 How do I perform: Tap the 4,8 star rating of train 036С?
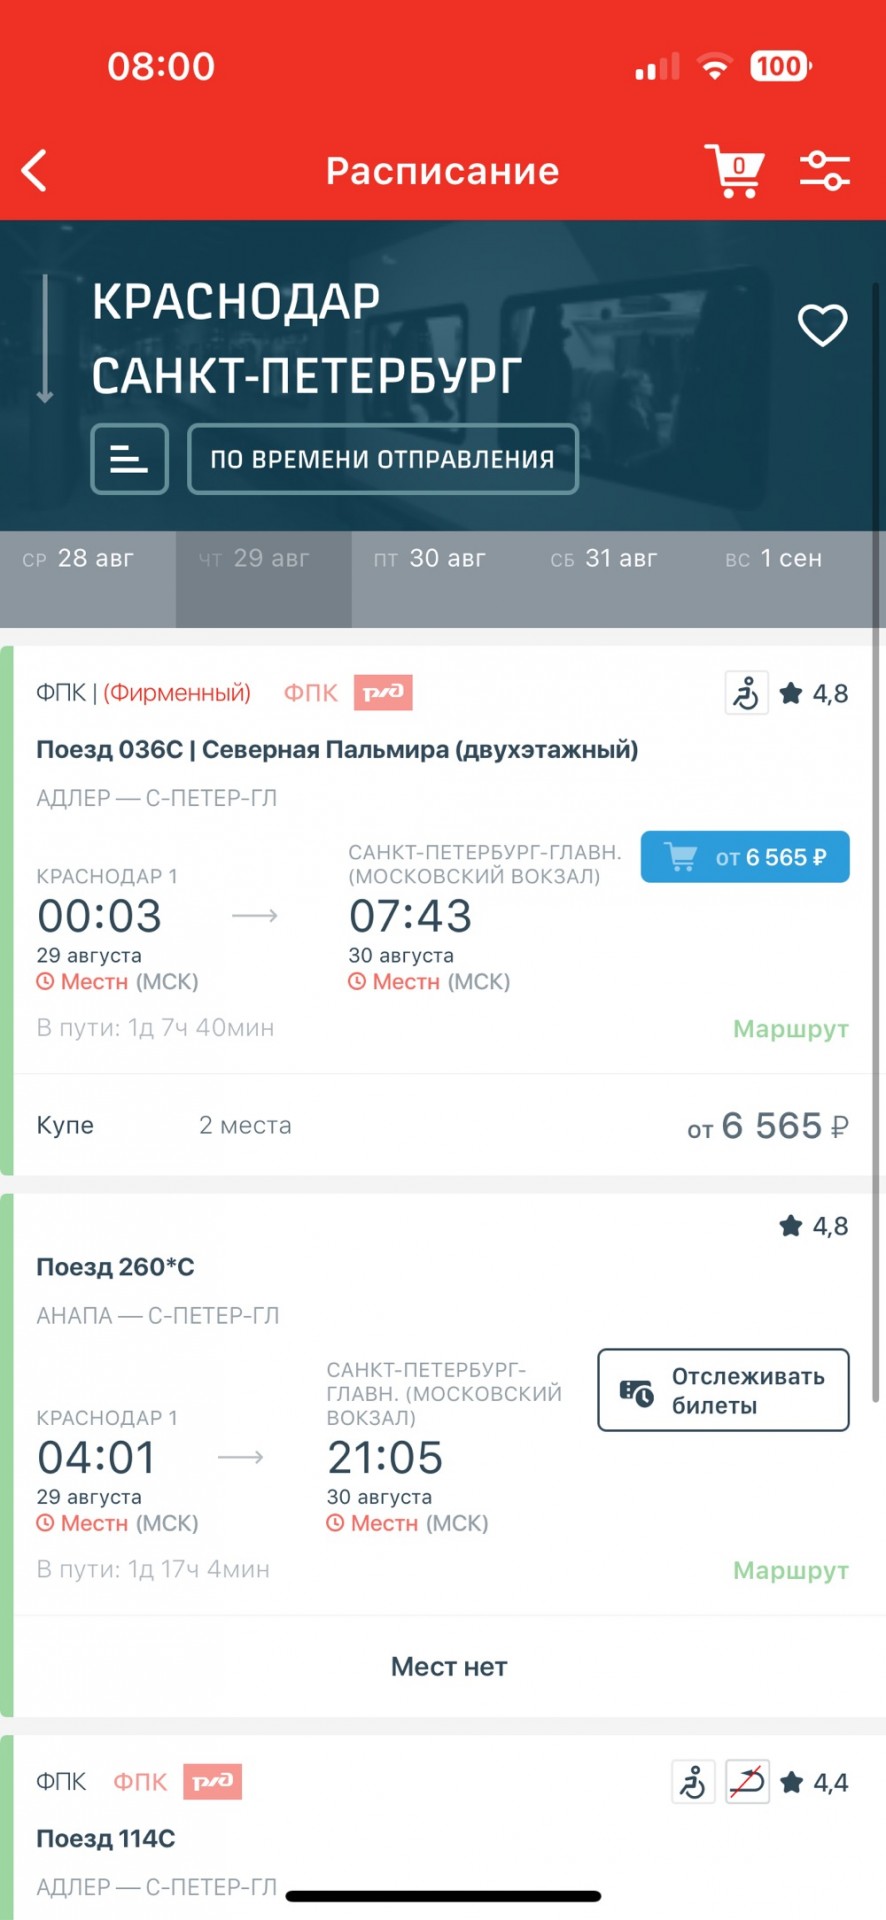coord(814,693)
